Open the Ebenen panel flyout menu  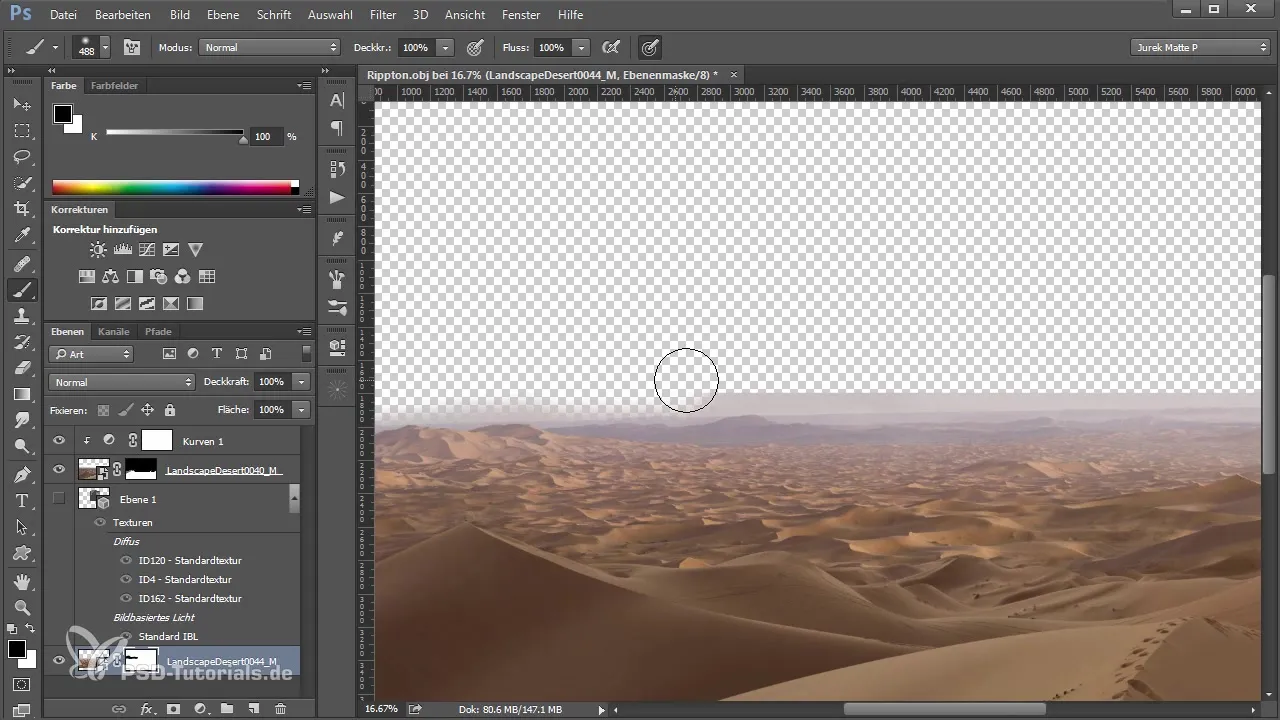[x=304, y=331]
